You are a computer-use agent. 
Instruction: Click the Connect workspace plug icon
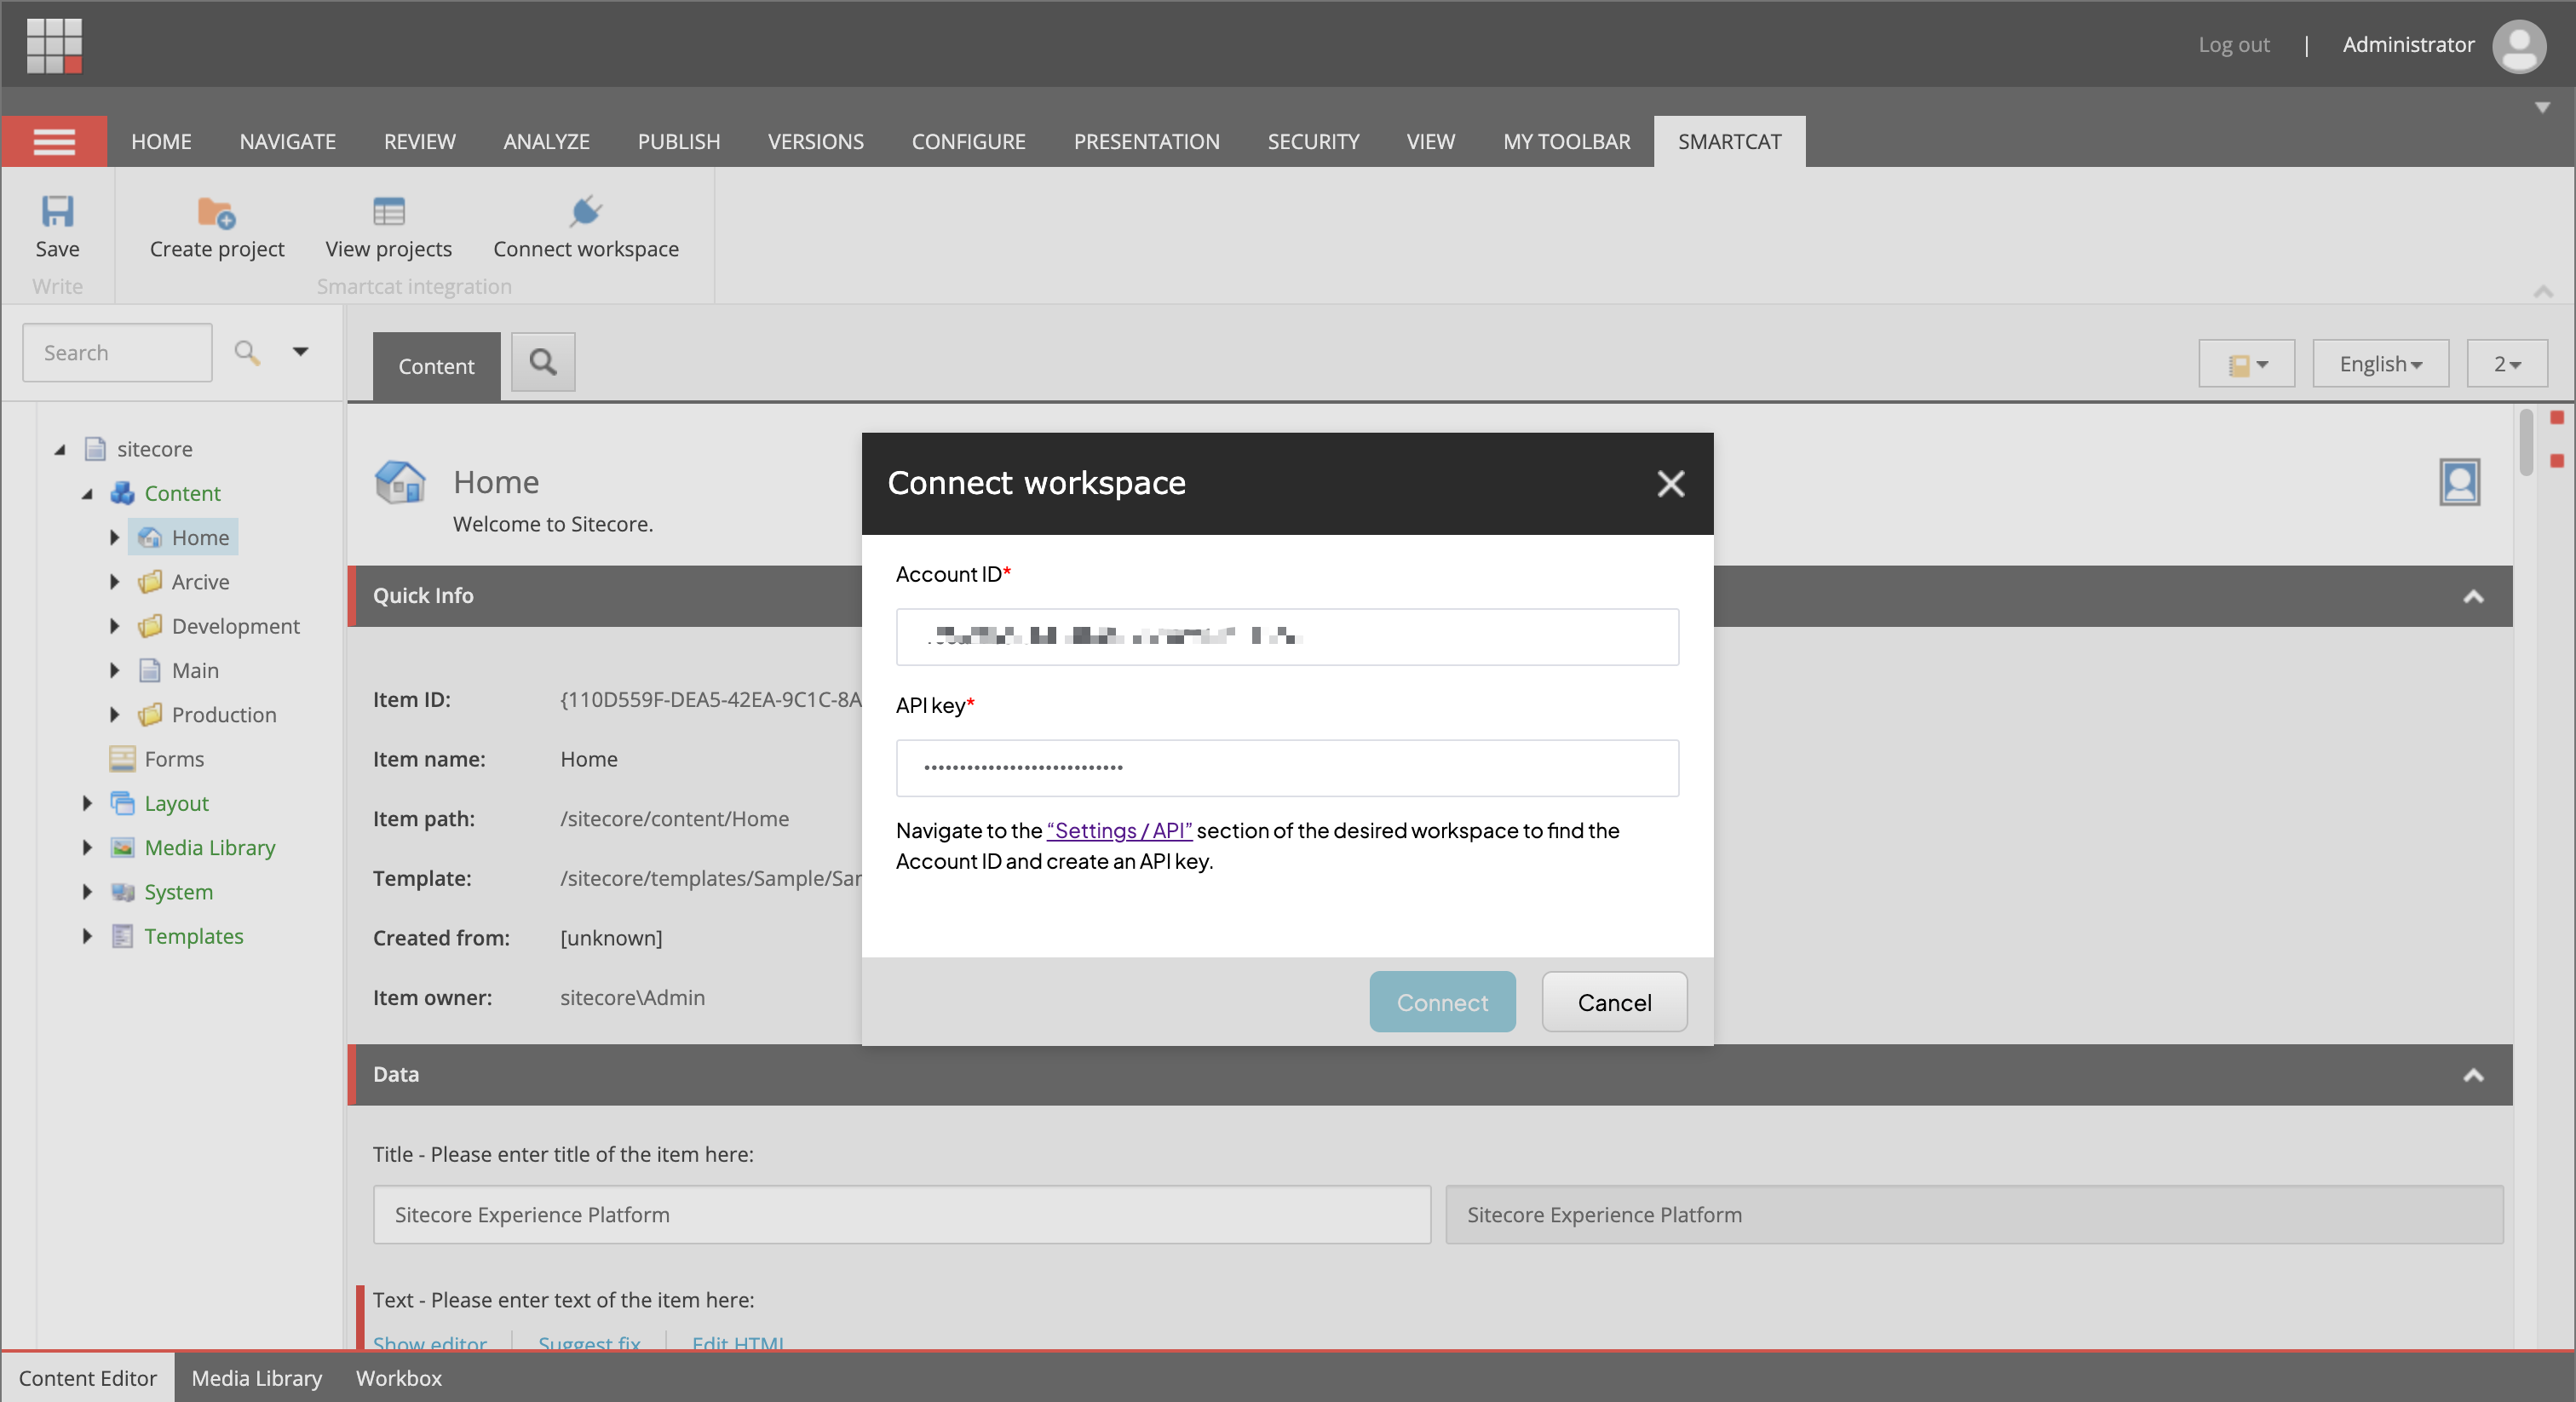(x=586, y=211)
